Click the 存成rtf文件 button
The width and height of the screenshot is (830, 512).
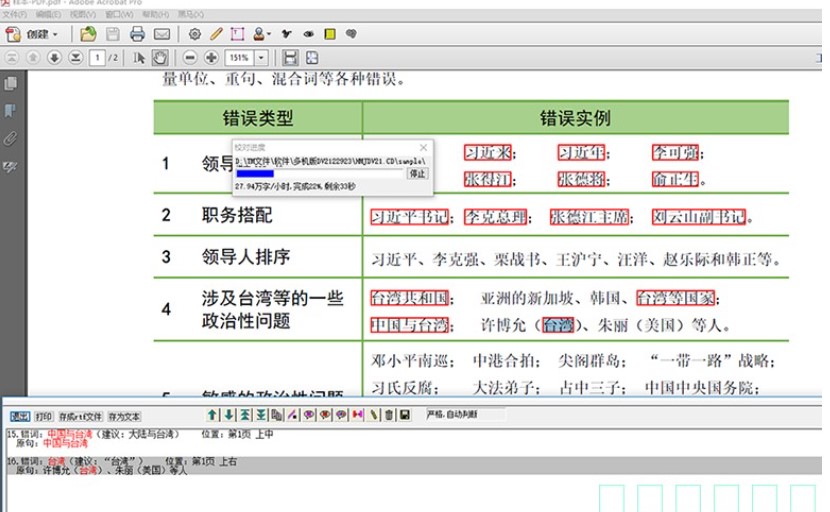tap(80, 416)
